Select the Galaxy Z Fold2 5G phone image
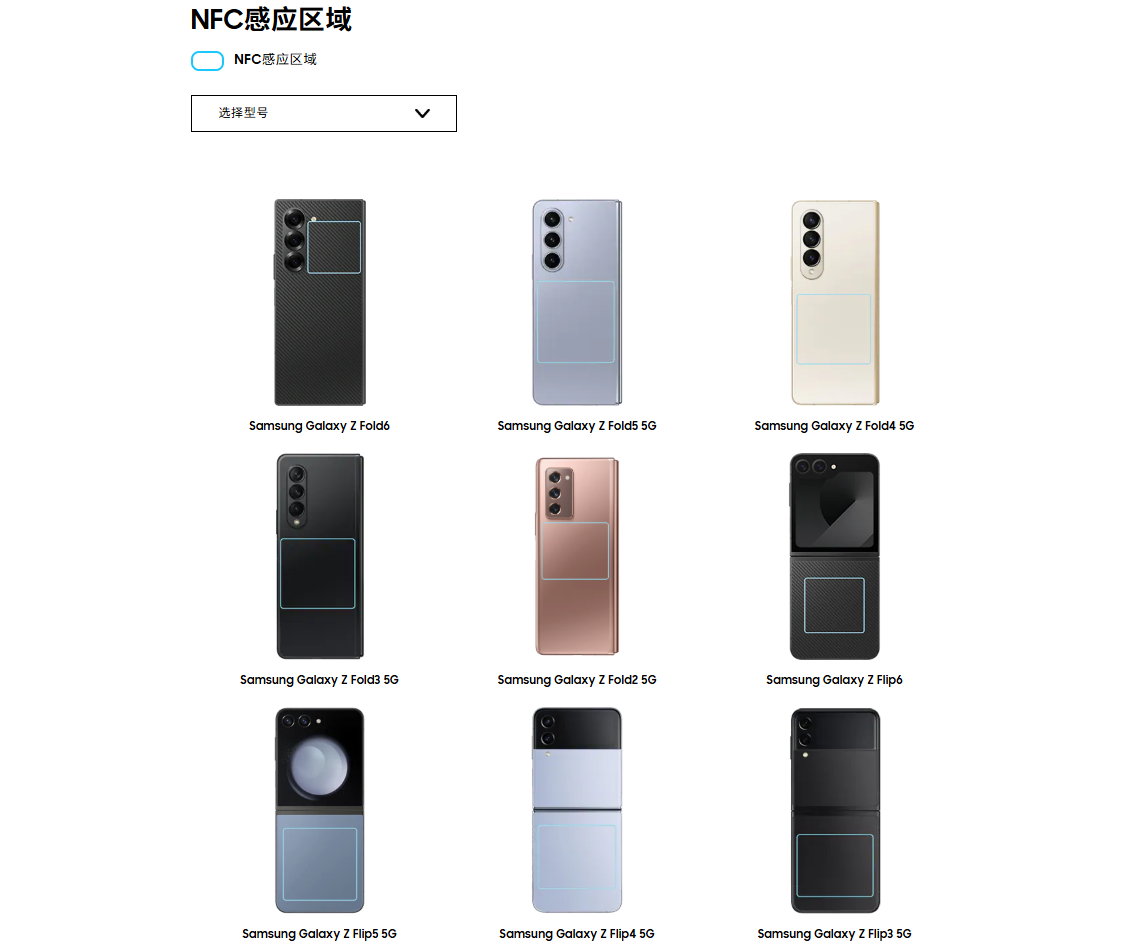 click(x=577, y=556)
